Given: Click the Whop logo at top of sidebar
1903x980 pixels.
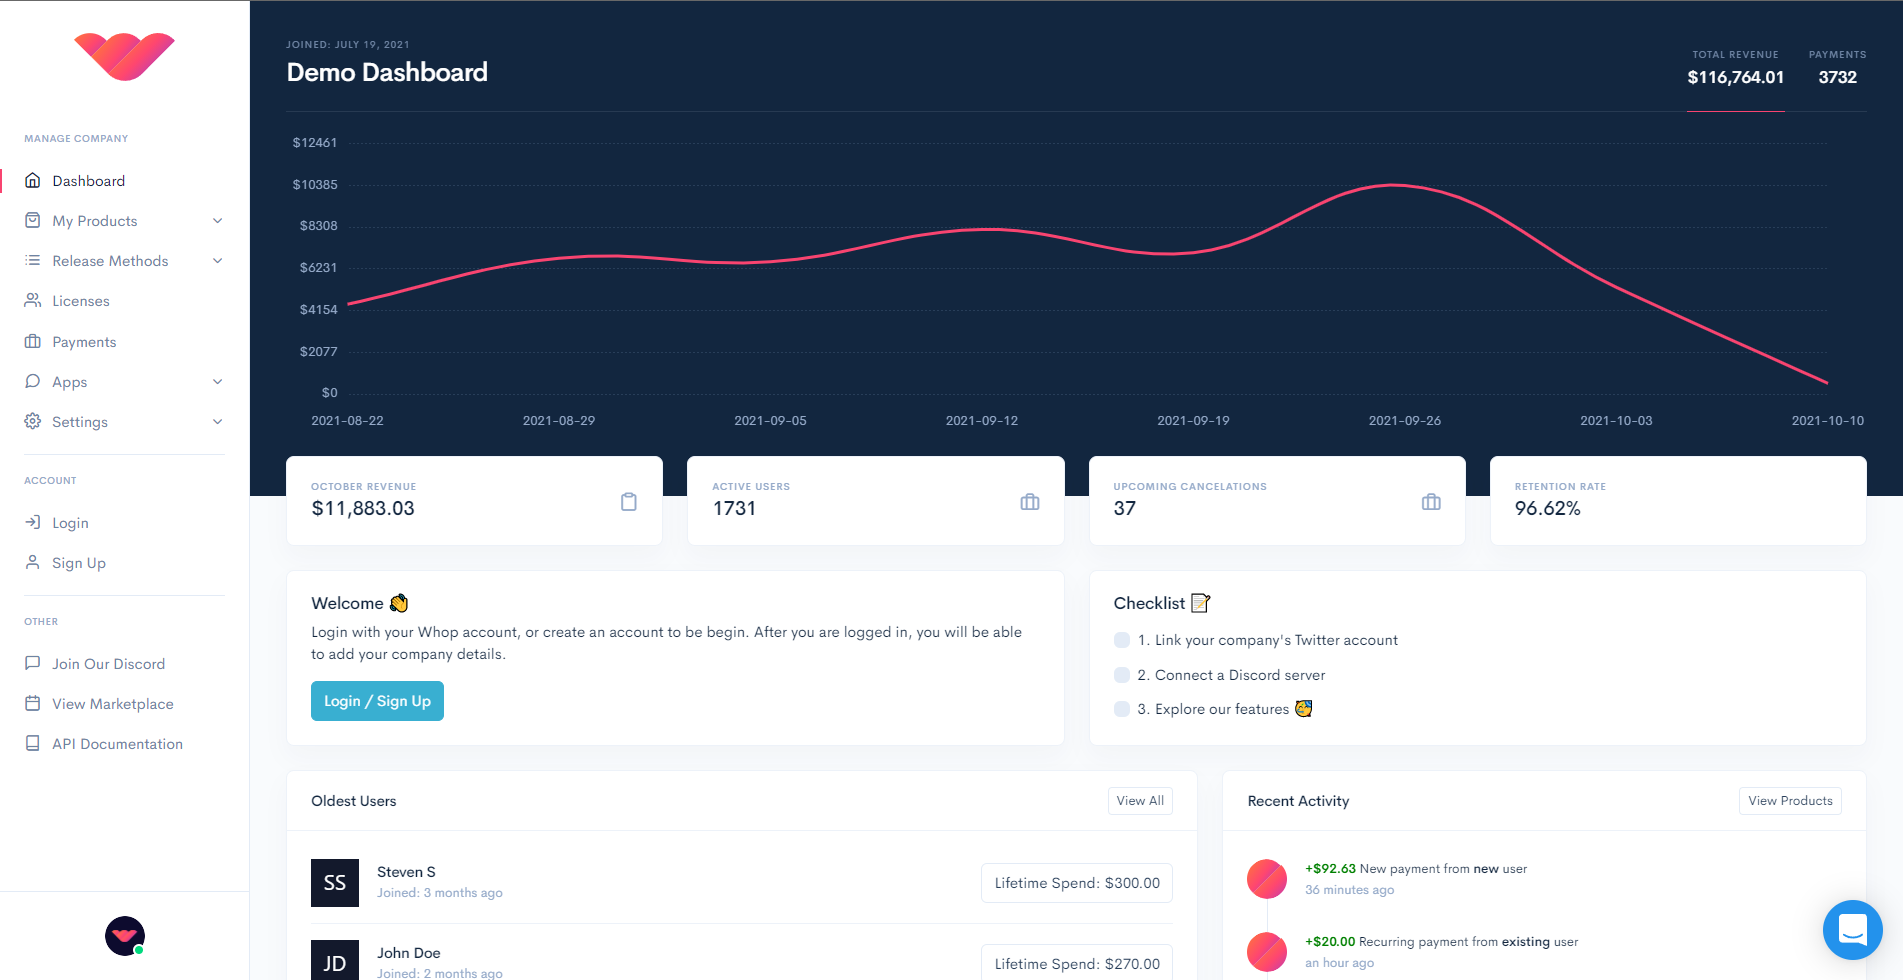Looking at the screenshot, I should pos(124,56).
